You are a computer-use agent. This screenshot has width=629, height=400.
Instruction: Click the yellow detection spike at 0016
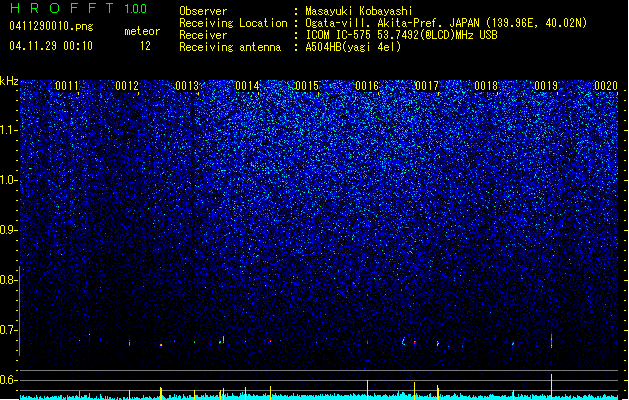(367, 390)
